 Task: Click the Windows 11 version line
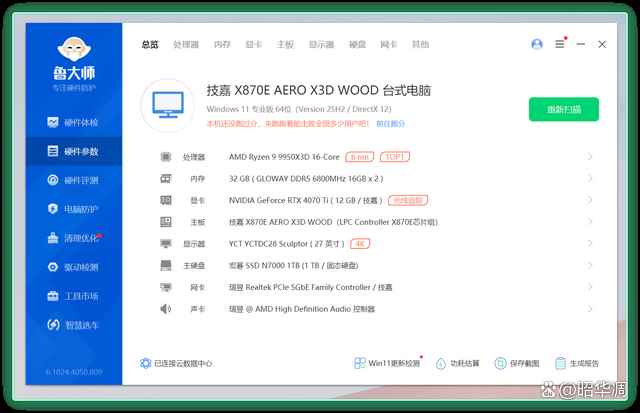[299, 109]
